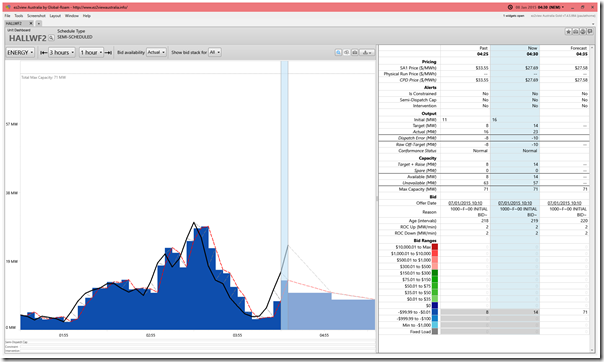The height and width of the screenshot is (362, 604).
Task: Click the $10,000.01 to Max red swatch
Action: pos(435,247)
